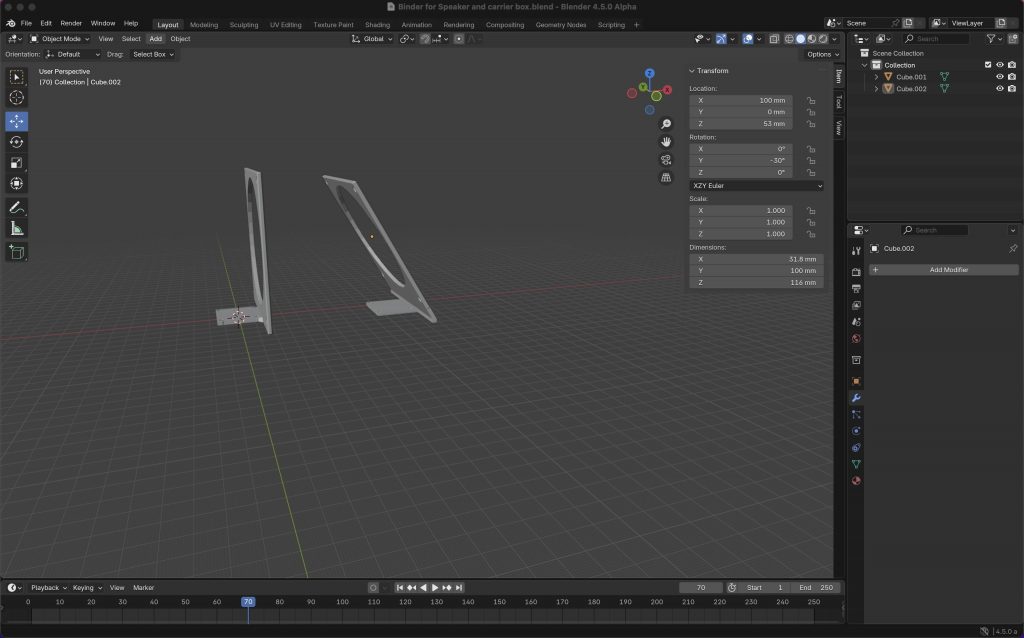Select the Move tool in toolbar
The image size is (1024, 638).
[17, 121]
